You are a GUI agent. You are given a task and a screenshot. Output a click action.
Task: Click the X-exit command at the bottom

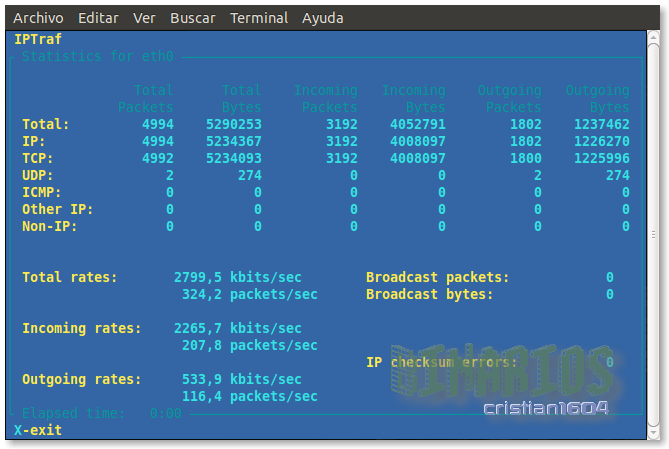coord(38,430)
